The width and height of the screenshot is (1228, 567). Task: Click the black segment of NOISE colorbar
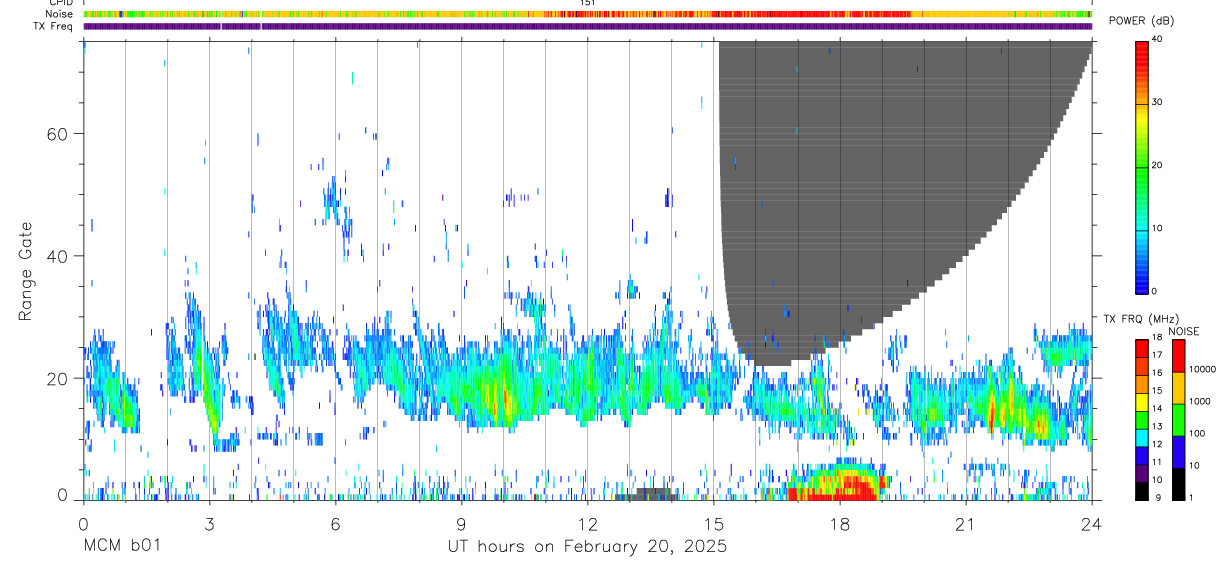pos(1176,484)
